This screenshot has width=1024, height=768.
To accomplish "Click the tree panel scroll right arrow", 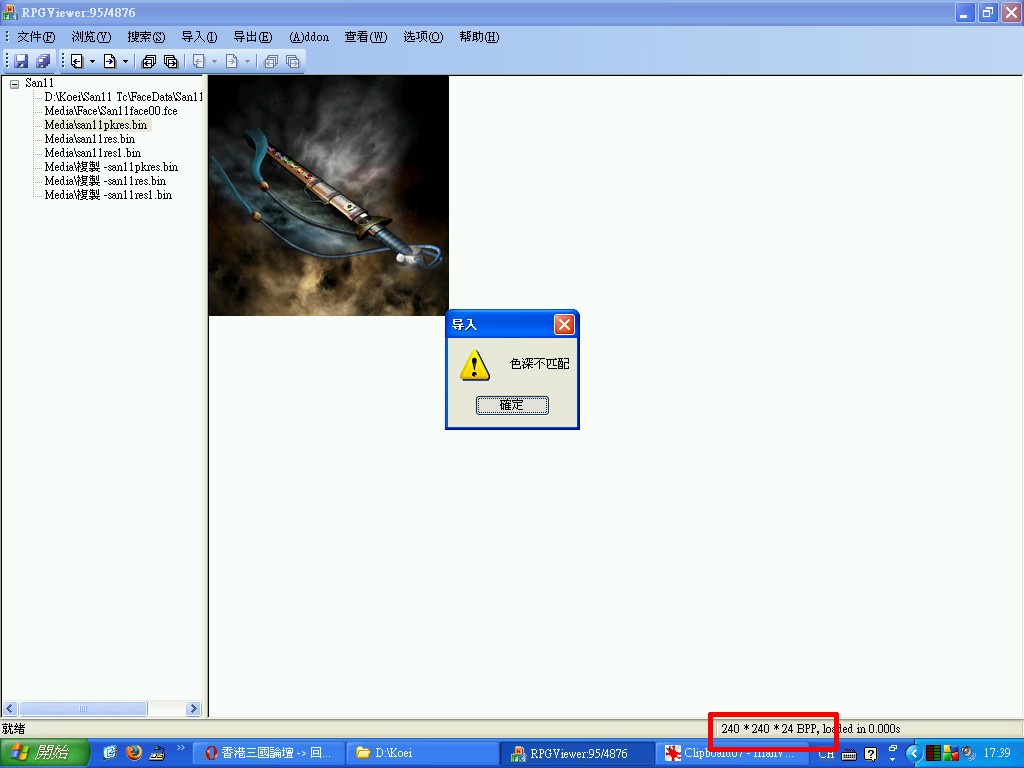I will [193, 709].
